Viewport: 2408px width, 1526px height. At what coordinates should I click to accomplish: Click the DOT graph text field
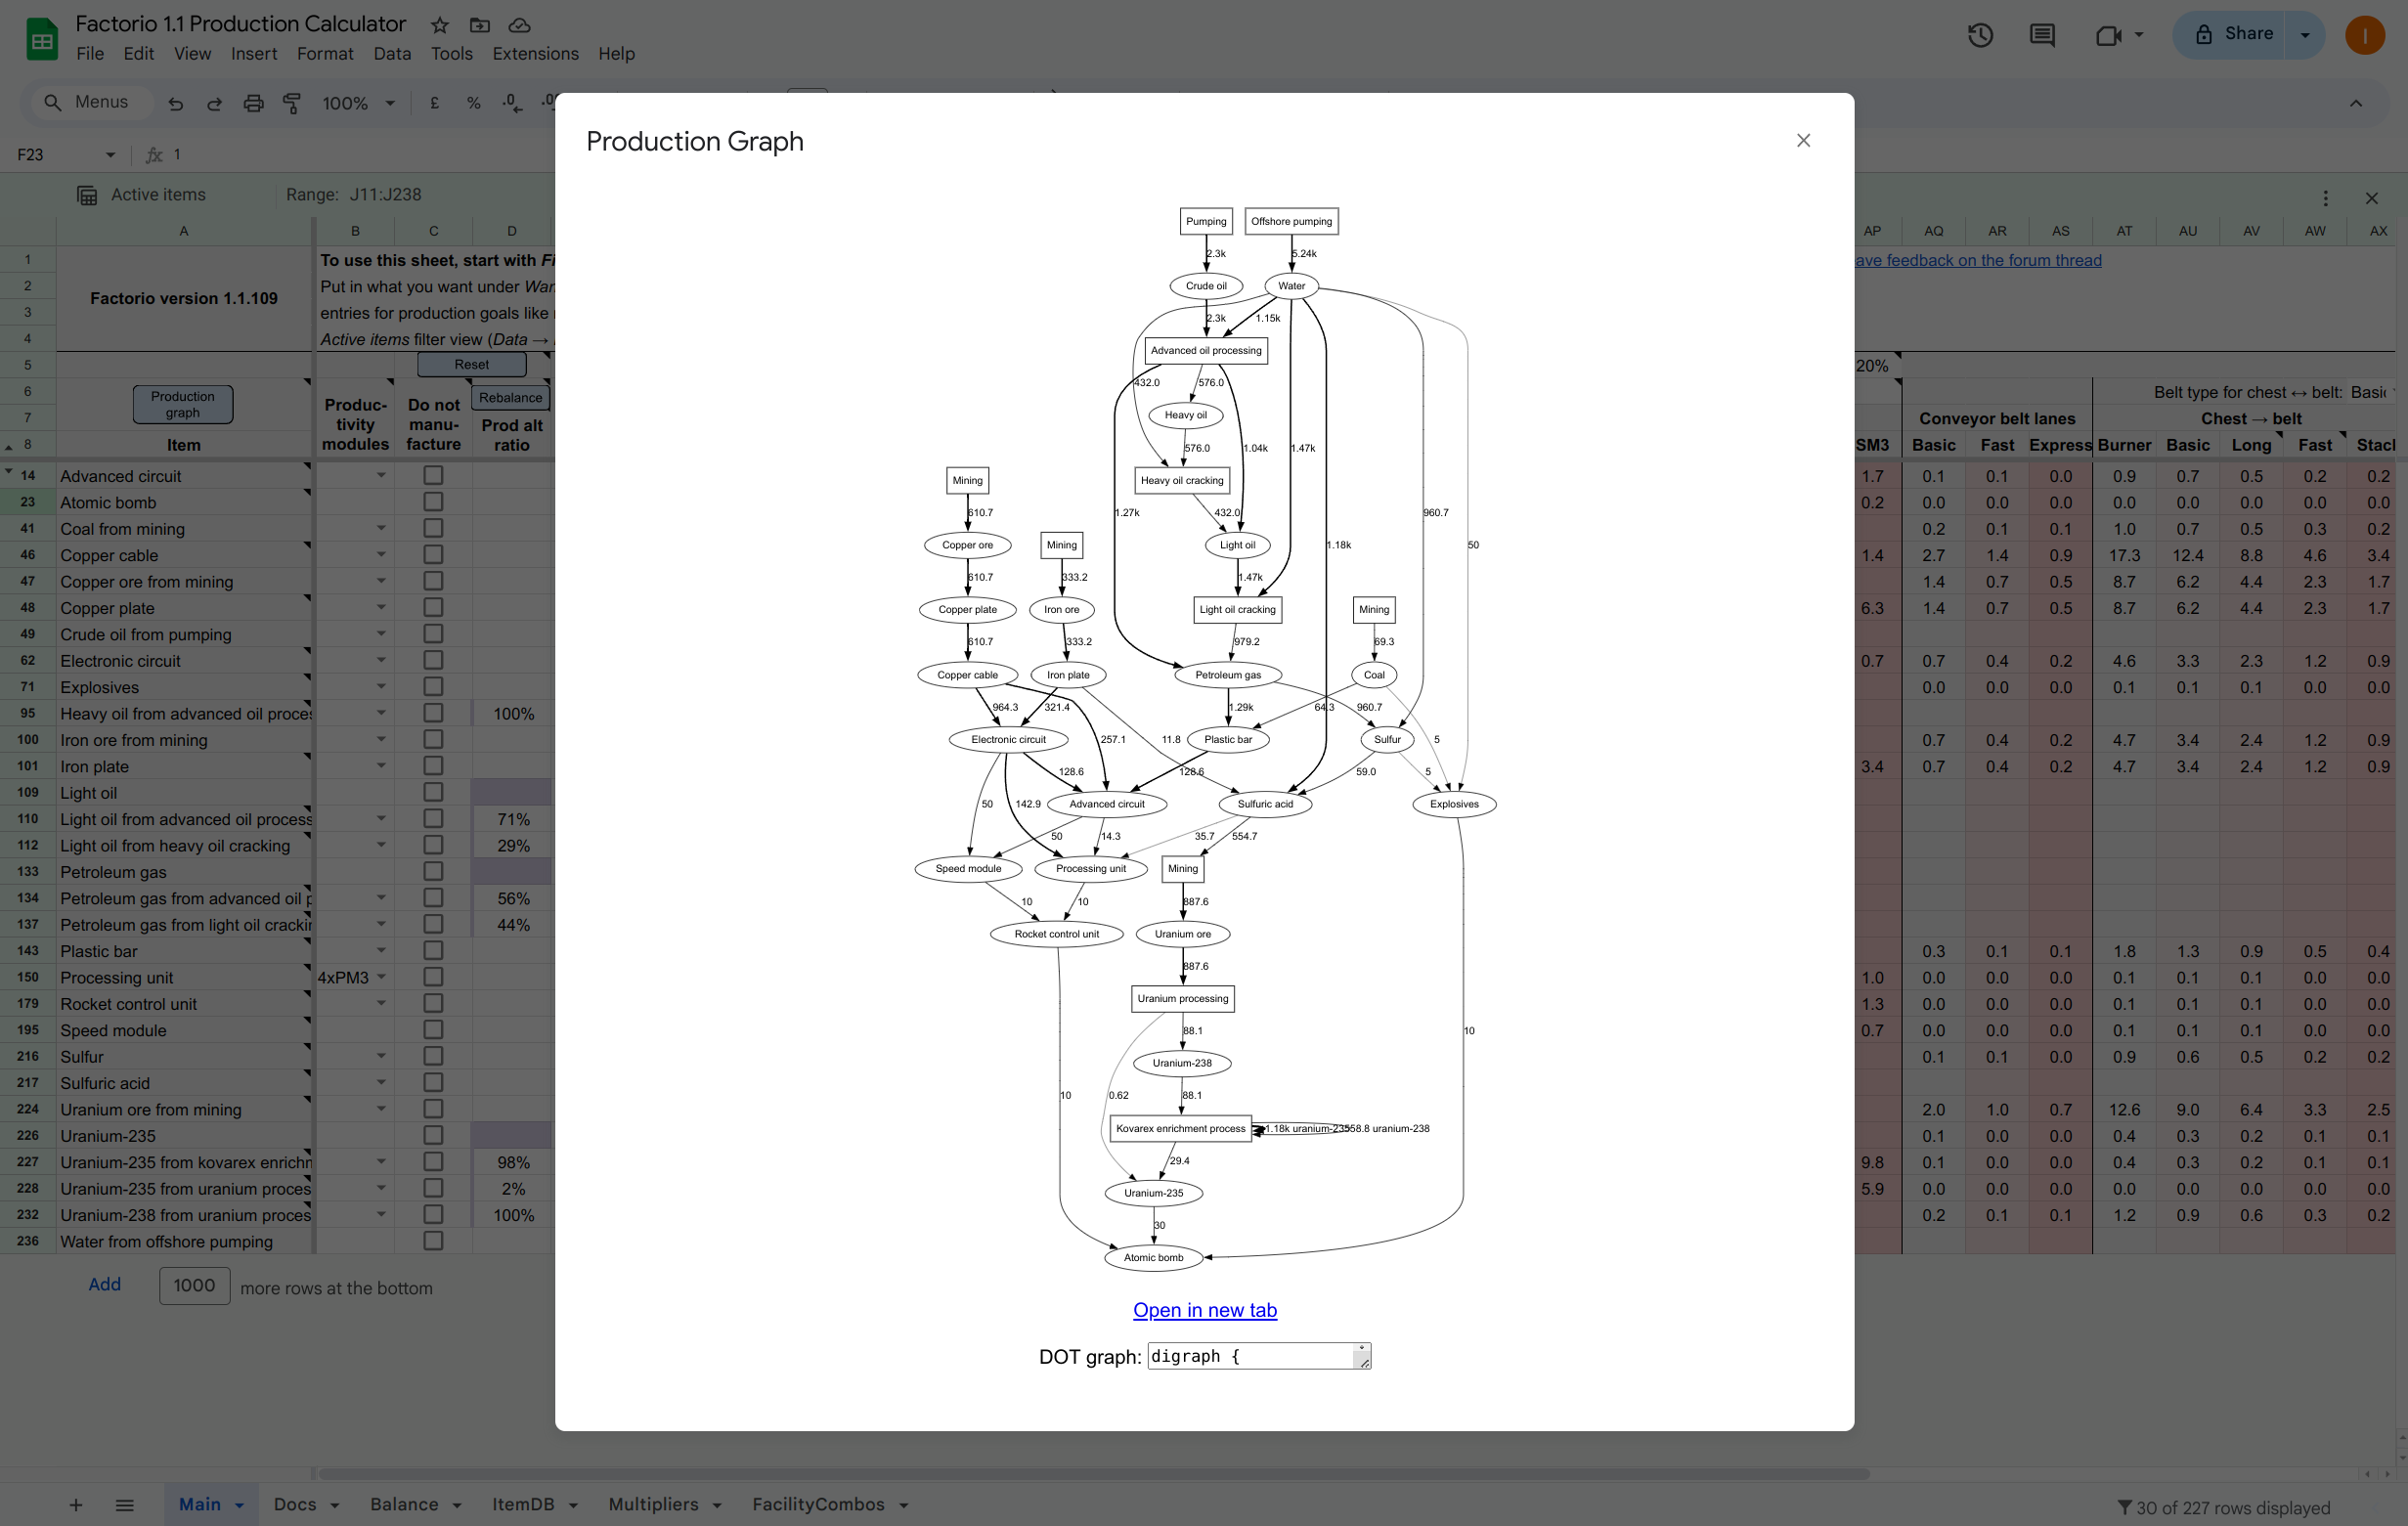1259,1356
